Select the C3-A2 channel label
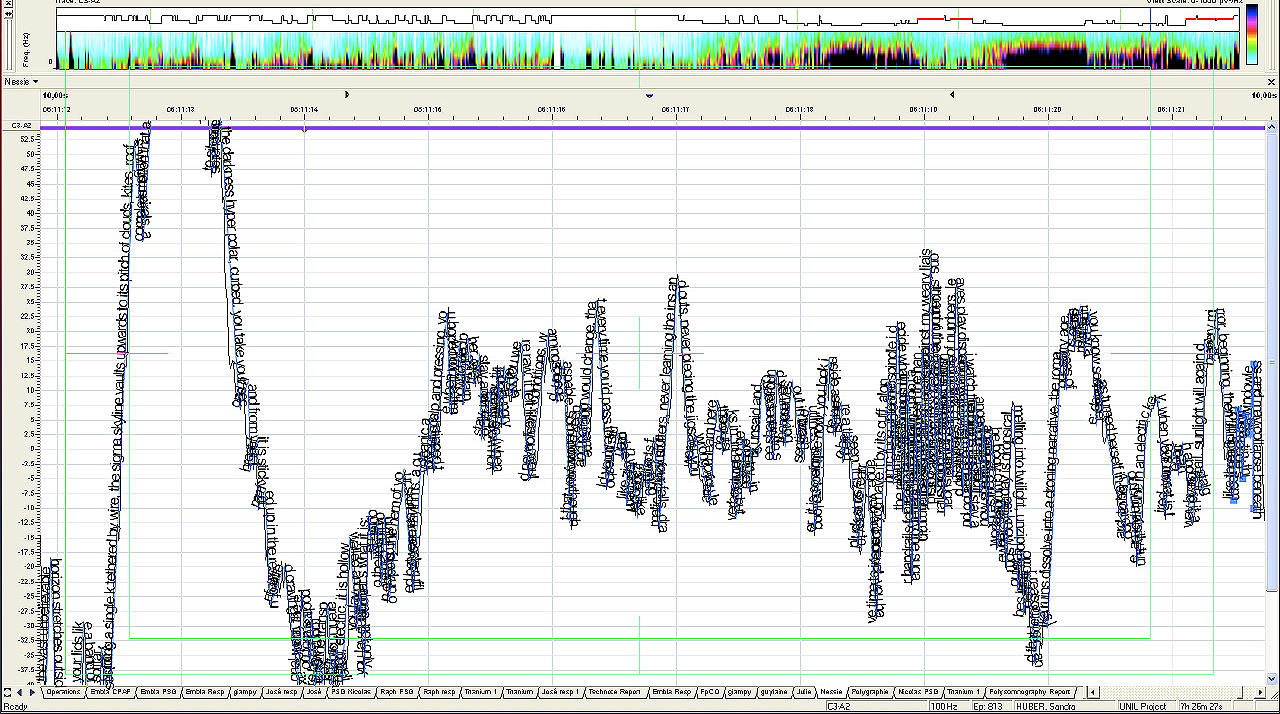The image size is (1280, 714). pos(21,125)
